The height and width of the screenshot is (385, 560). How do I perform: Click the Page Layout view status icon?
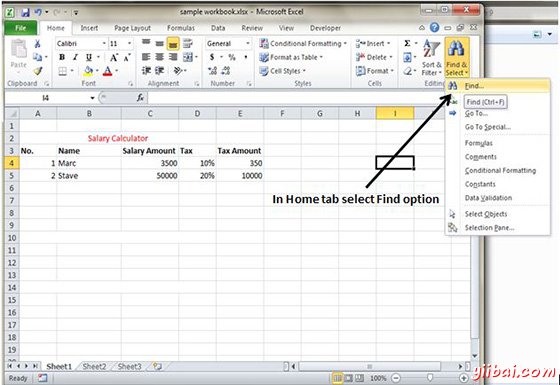tap(349, 378)
